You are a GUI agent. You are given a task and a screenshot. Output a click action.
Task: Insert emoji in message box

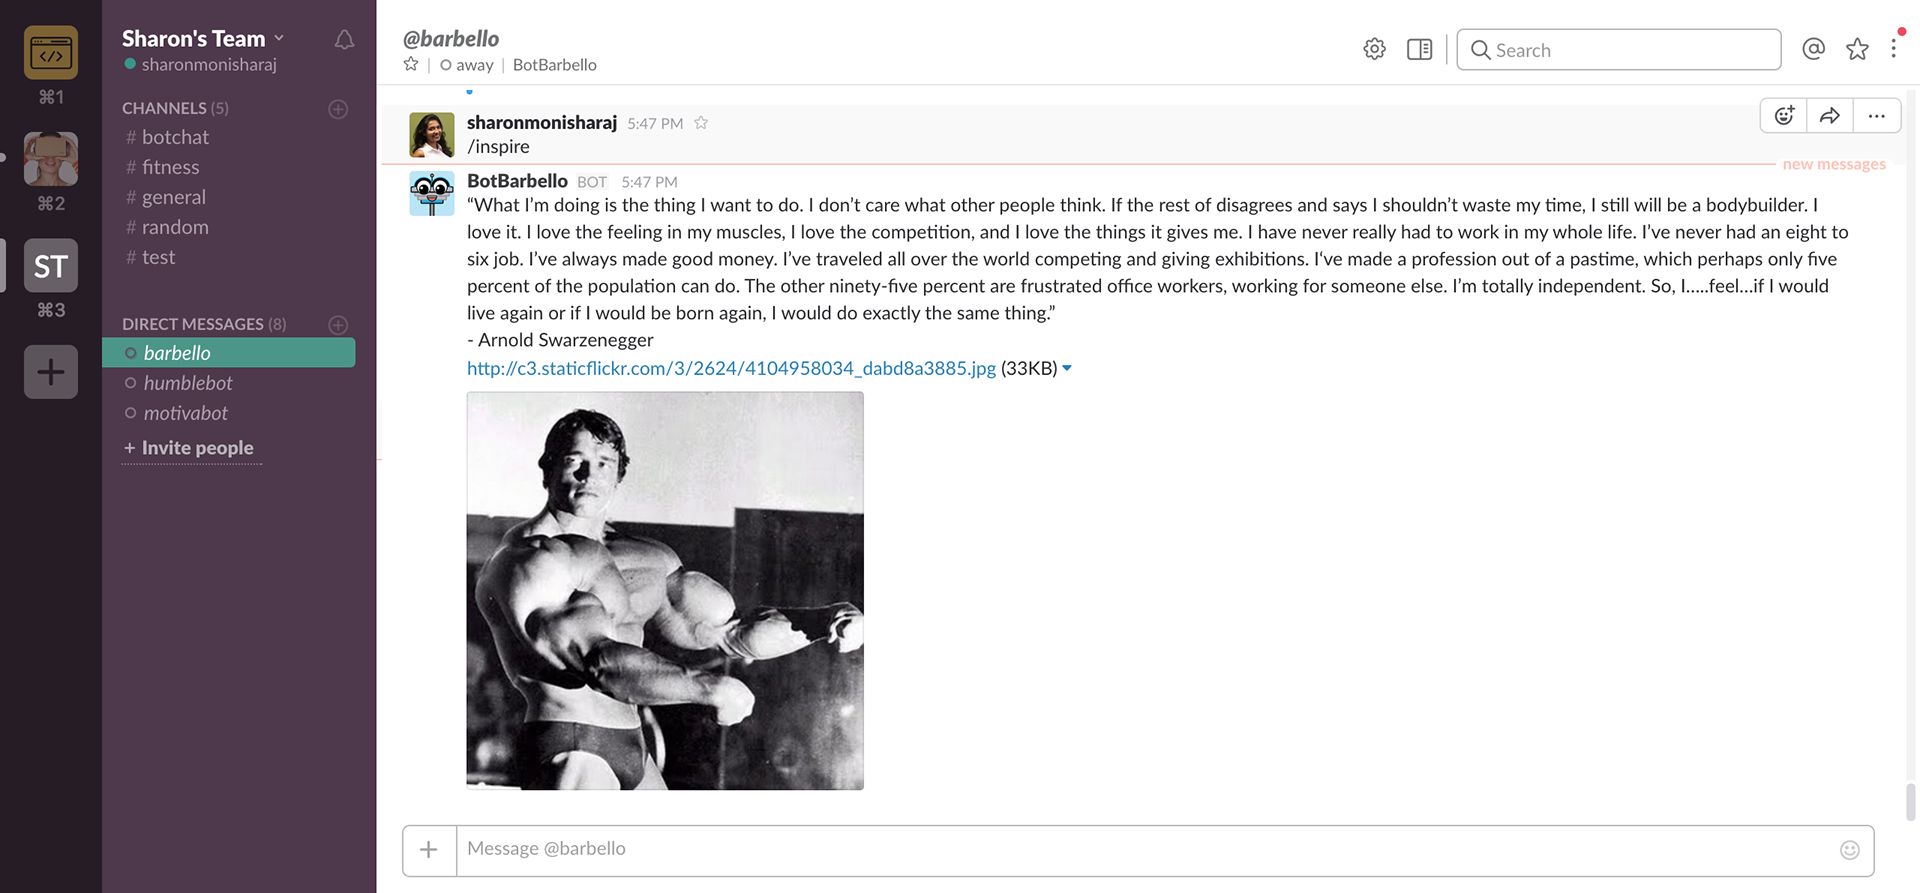(x=1849, y=850)
